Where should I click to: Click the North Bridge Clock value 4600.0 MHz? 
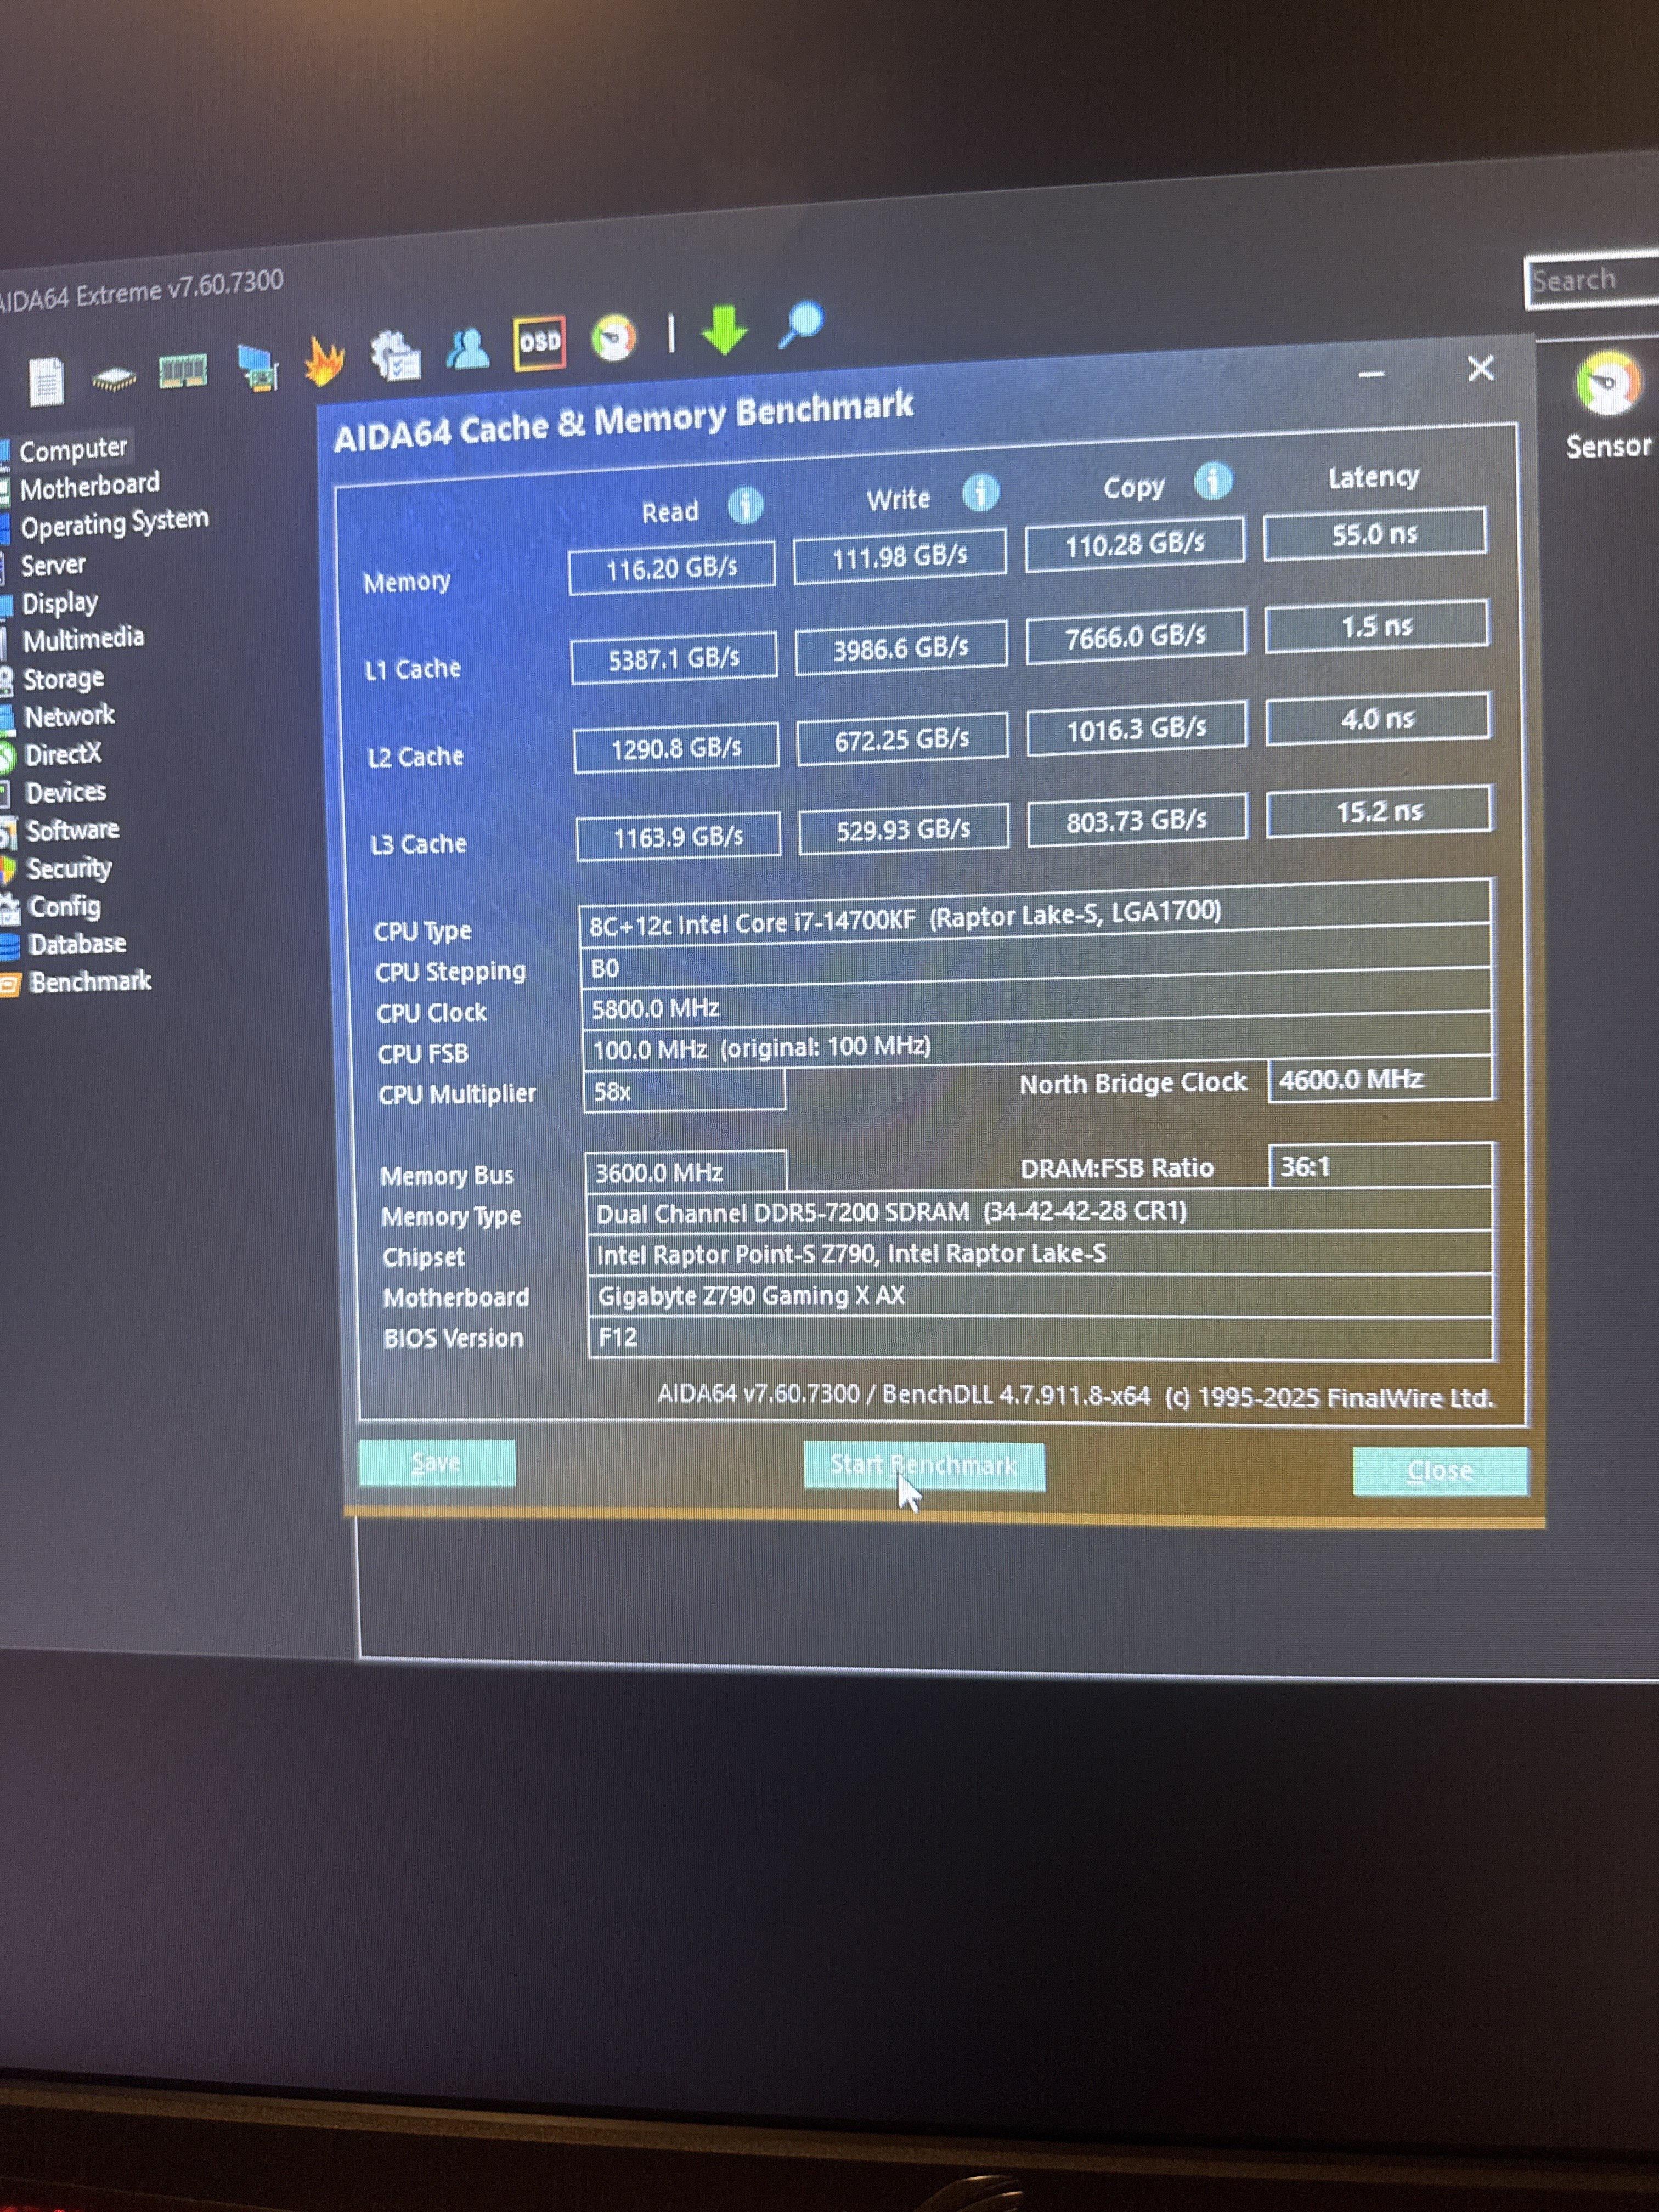[1381, 1080]
